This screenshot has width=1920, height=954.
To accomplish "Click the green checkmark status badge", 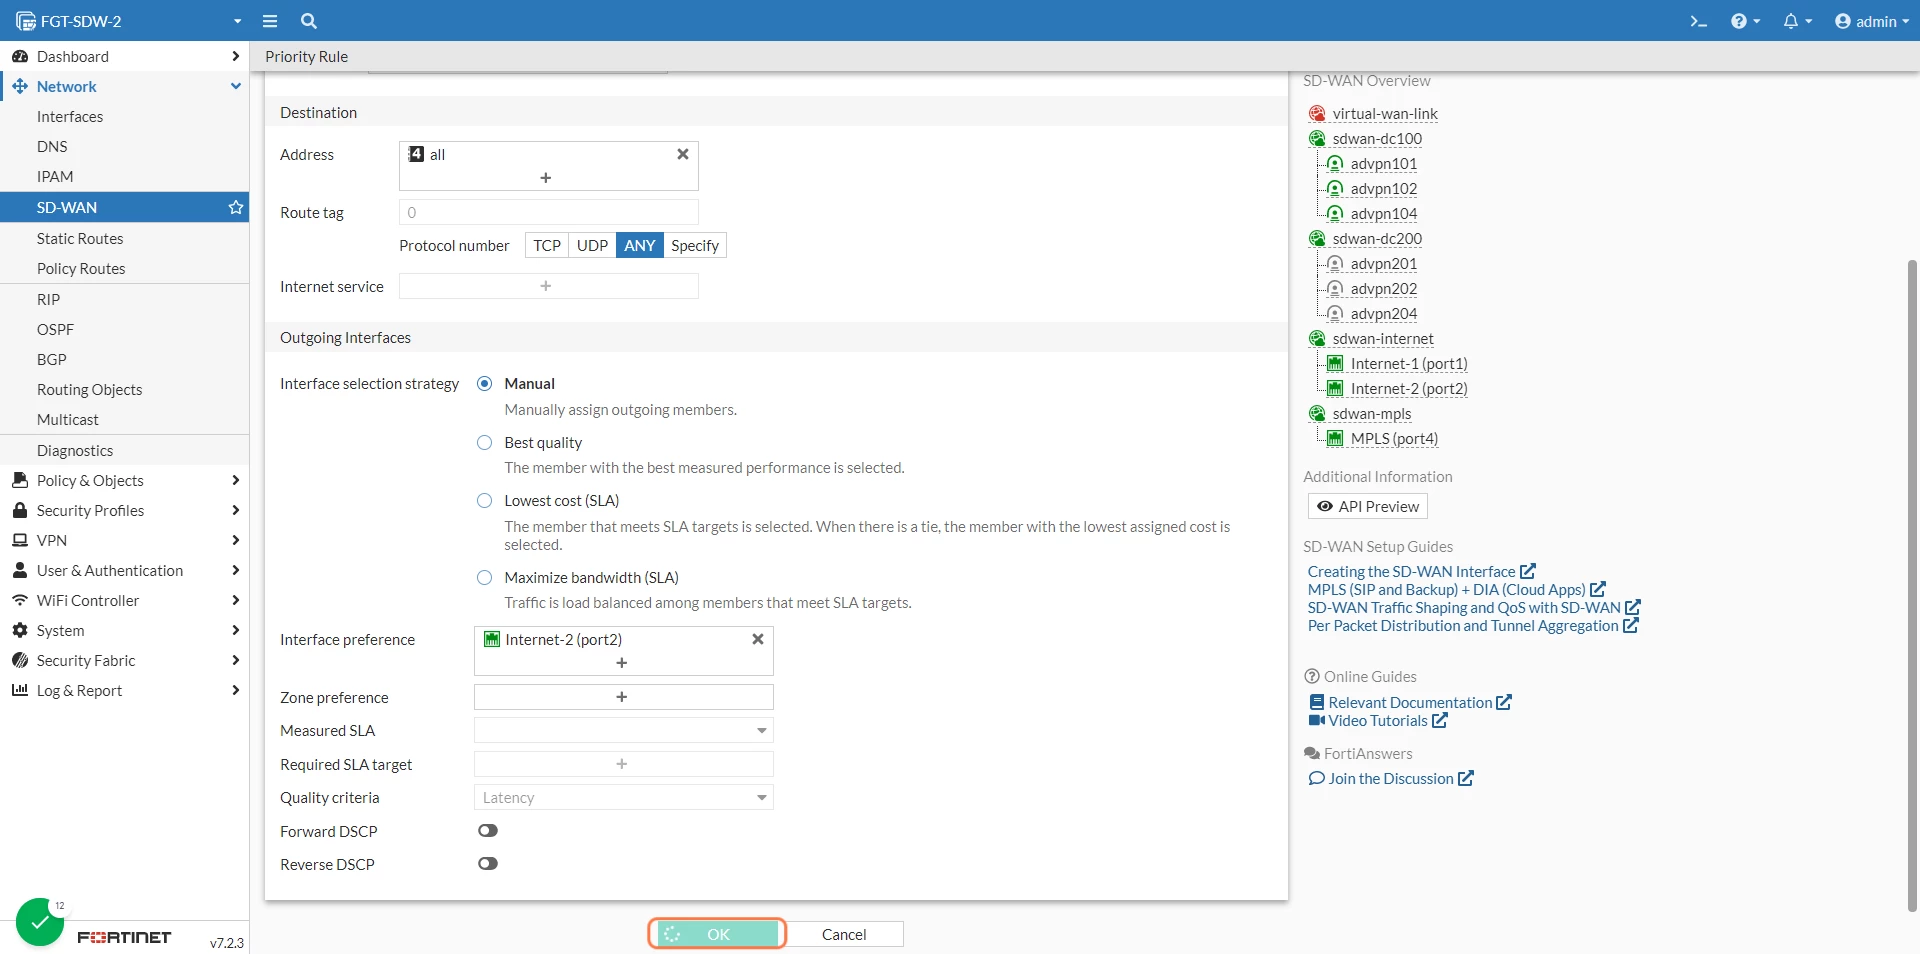I will [x=40, y=921].
